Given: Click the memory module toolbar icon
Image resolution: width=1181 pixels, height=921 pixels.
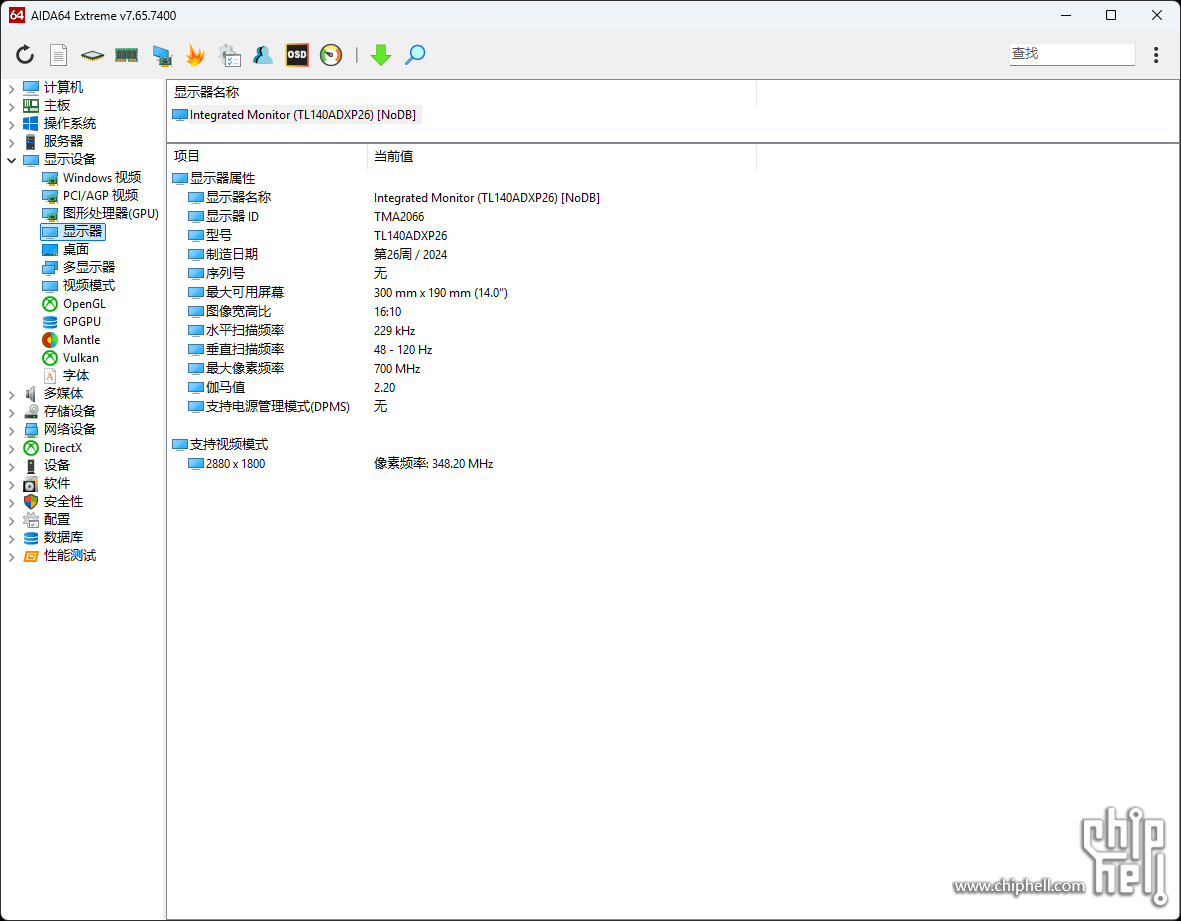Looking at the screenshot, I should pyautogui.click(x=126, y=54).
